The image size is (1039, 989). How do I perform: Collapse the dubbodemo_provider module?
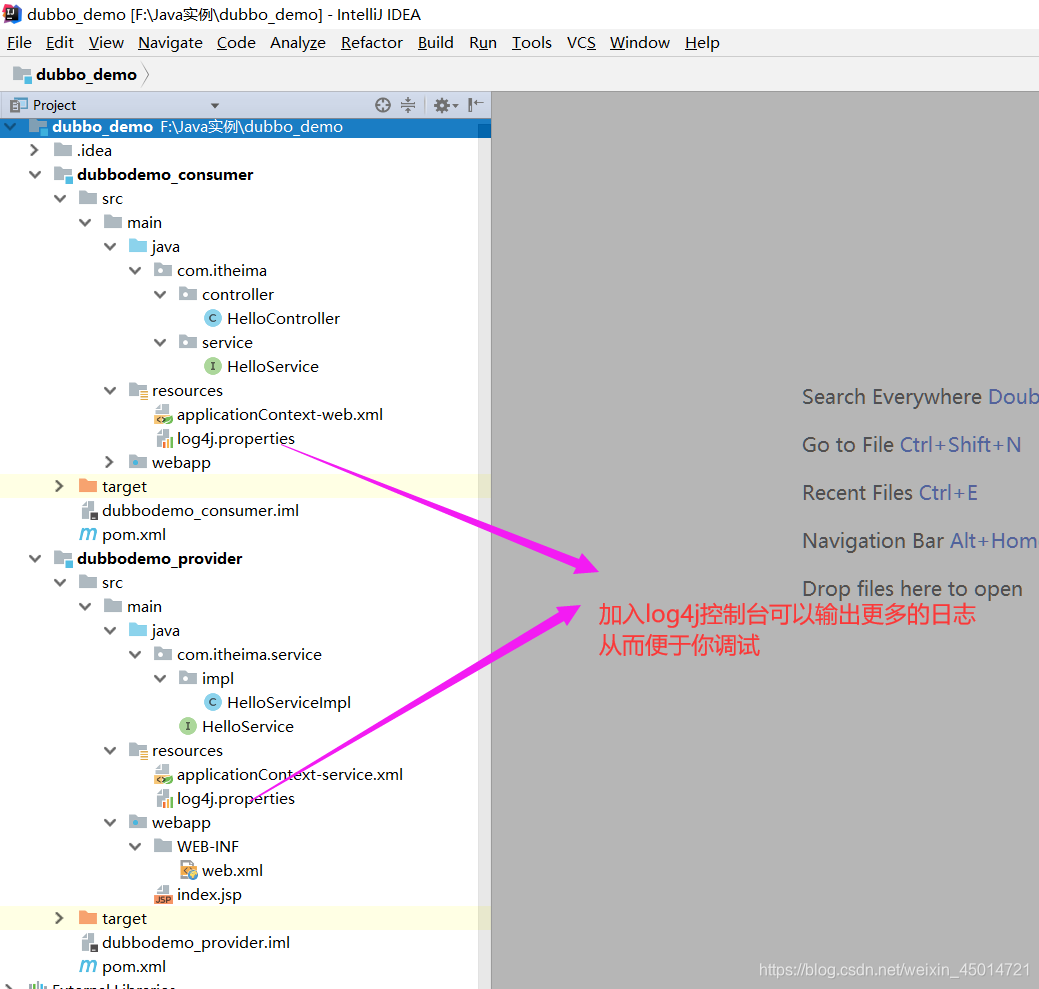coord(34,559)
